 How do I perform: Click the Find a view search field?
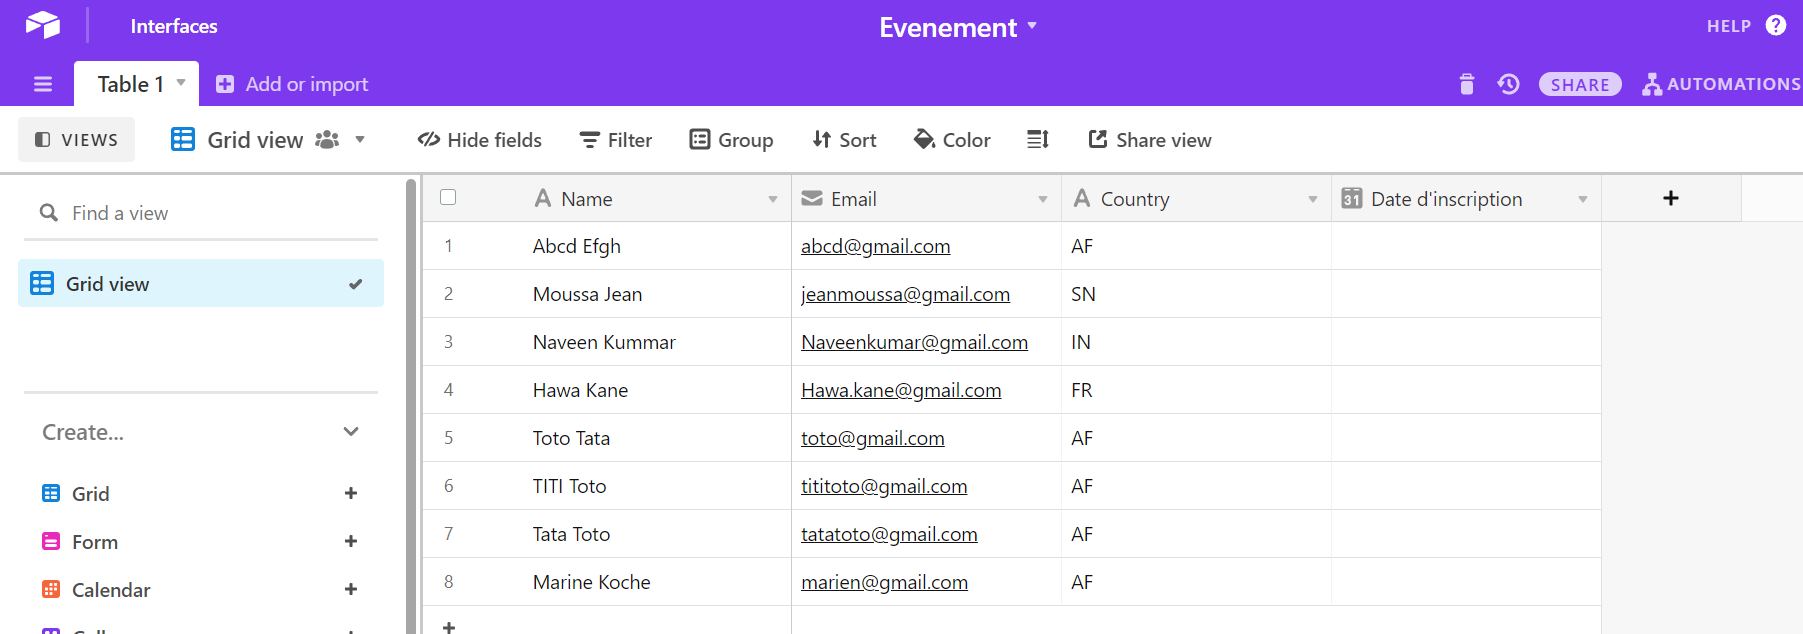point(201,213)
